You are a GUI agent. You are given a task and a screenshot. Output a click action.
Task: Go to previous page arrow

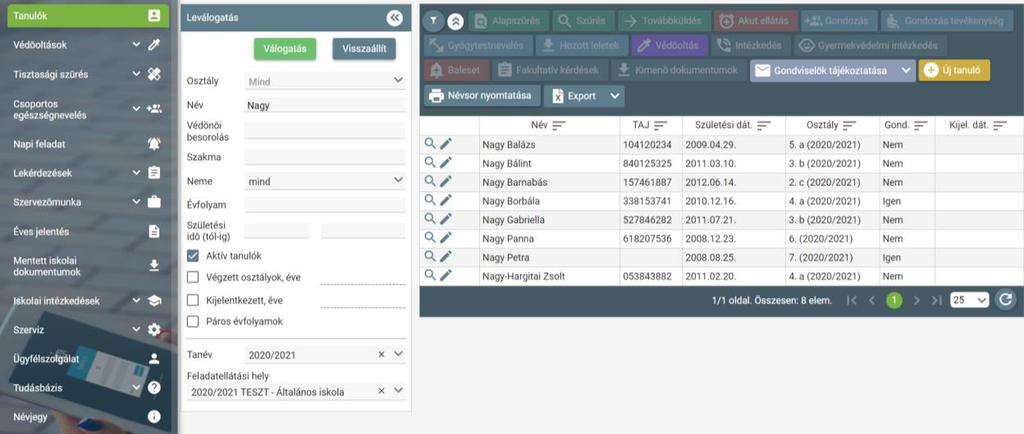[871, 300]
